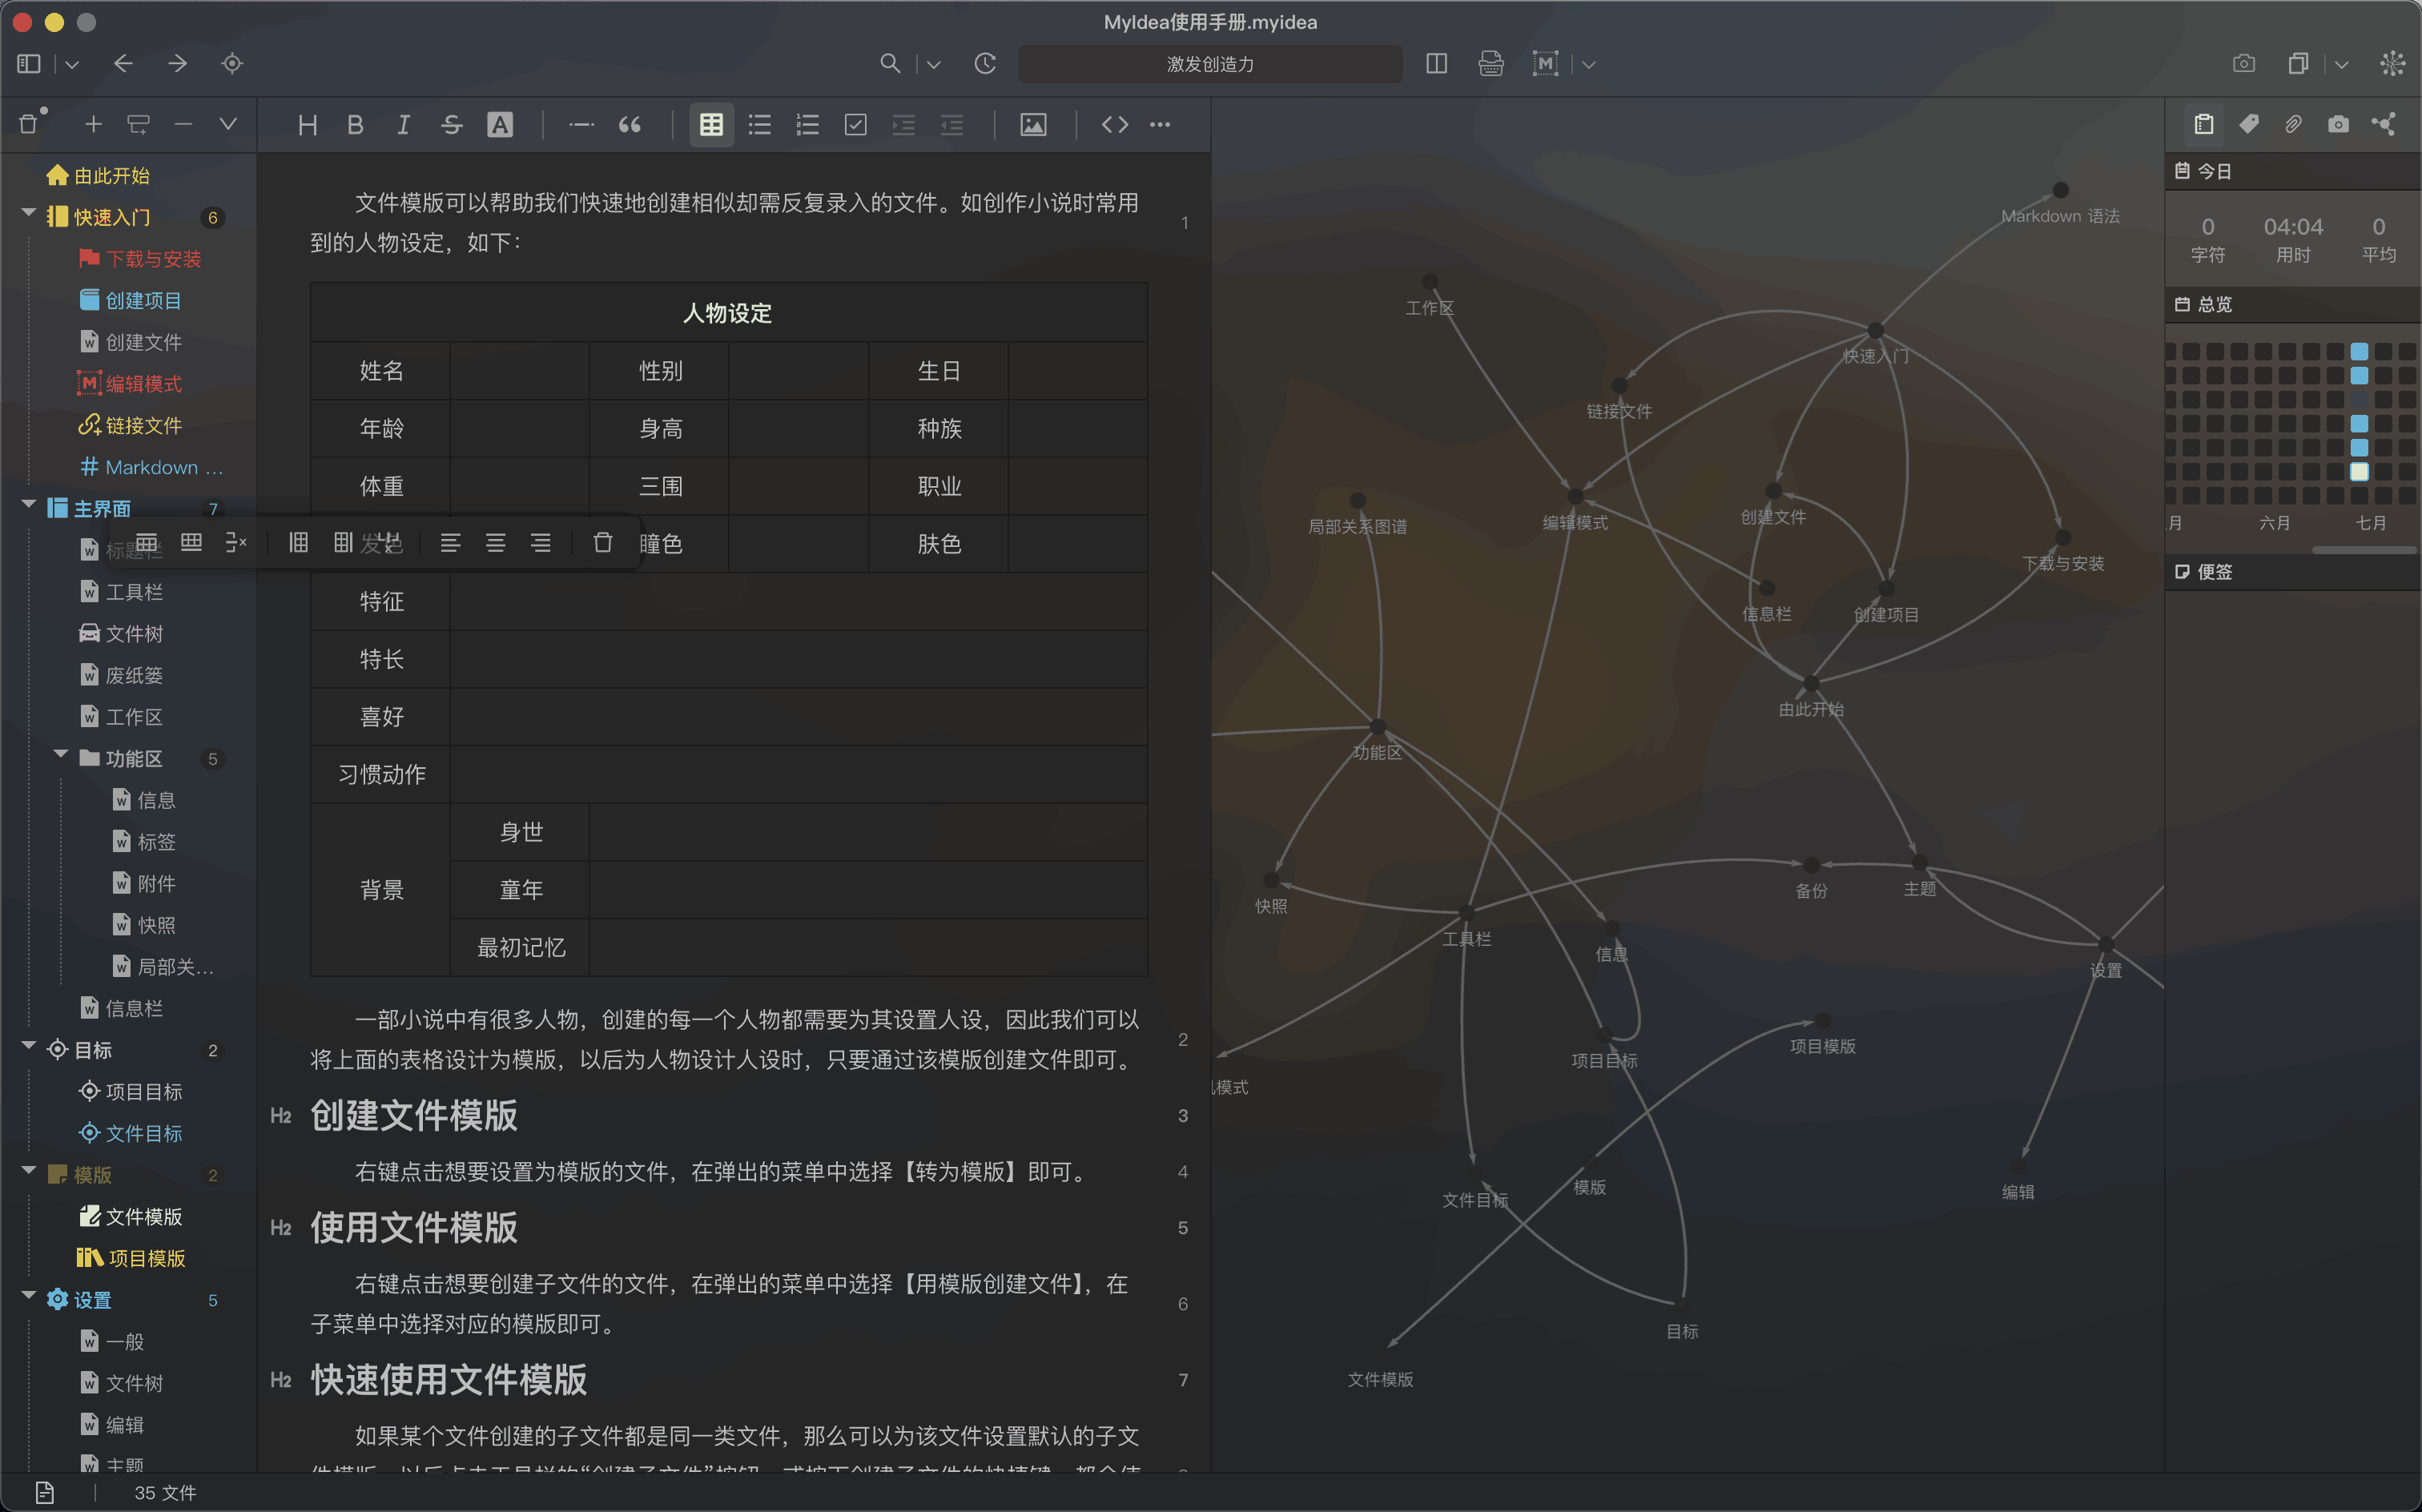Switch to the tags tab in the right panel
This screenshot has height=1512, width=2422.
click(x=2249, y=124)
